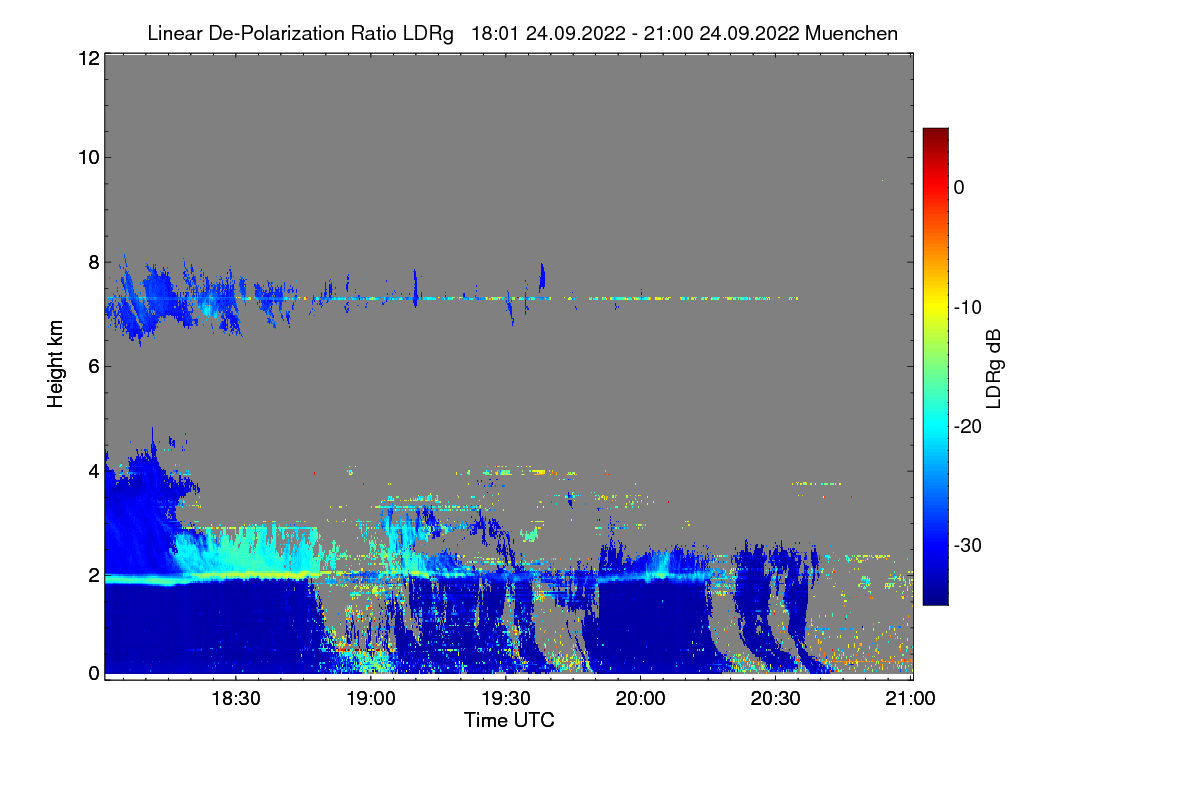Click the "Time UTC" x-axis label
The width and height of the screenshot is (1200, 800).
[509, 719]
